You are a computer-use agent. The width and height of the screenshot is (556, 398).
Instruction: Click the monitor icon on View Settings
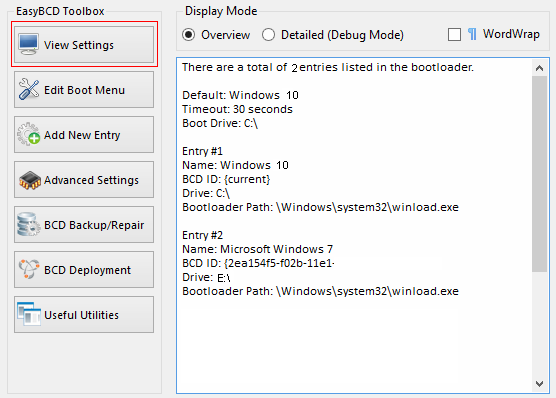(29, 45)
